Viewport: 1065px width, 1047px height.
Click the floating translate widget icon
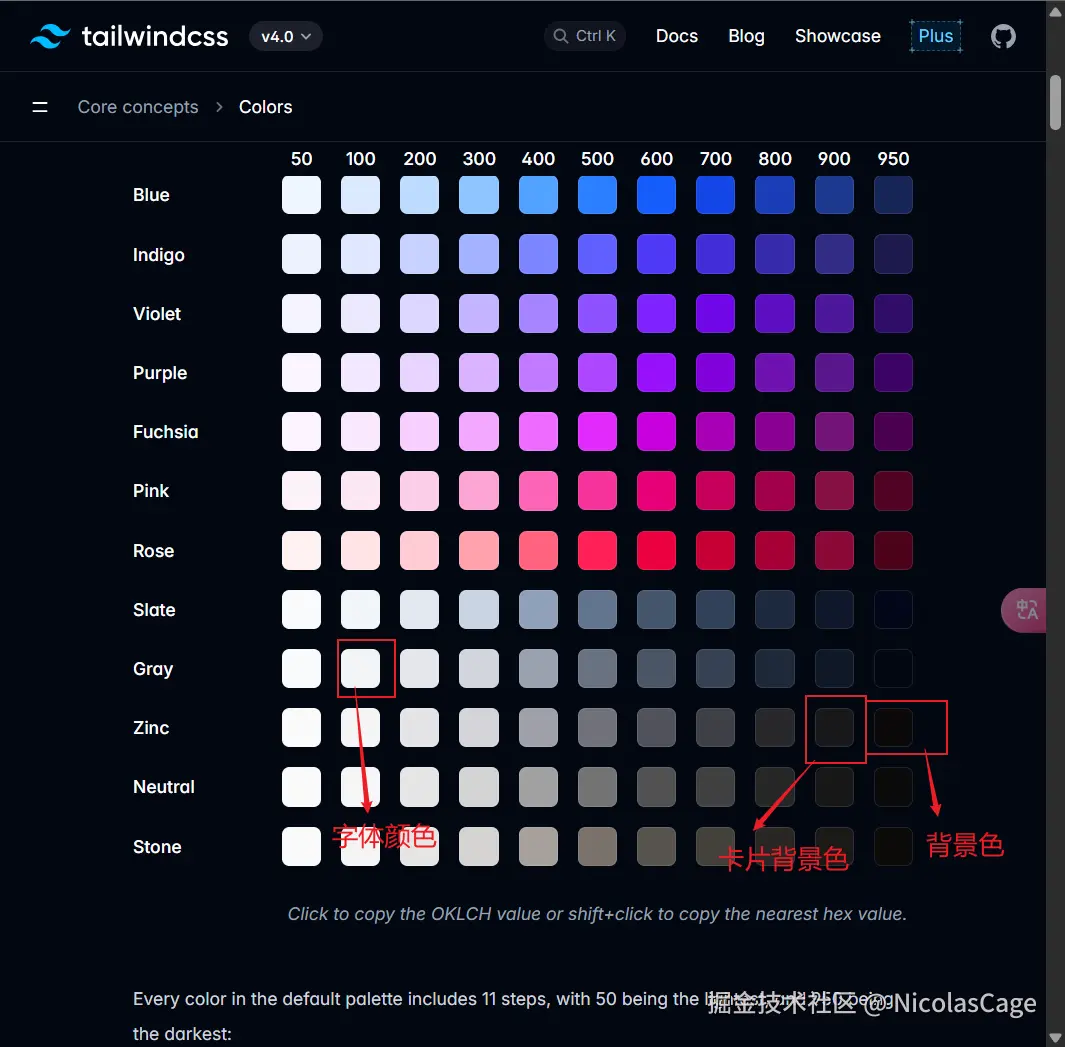point(1026,609)
